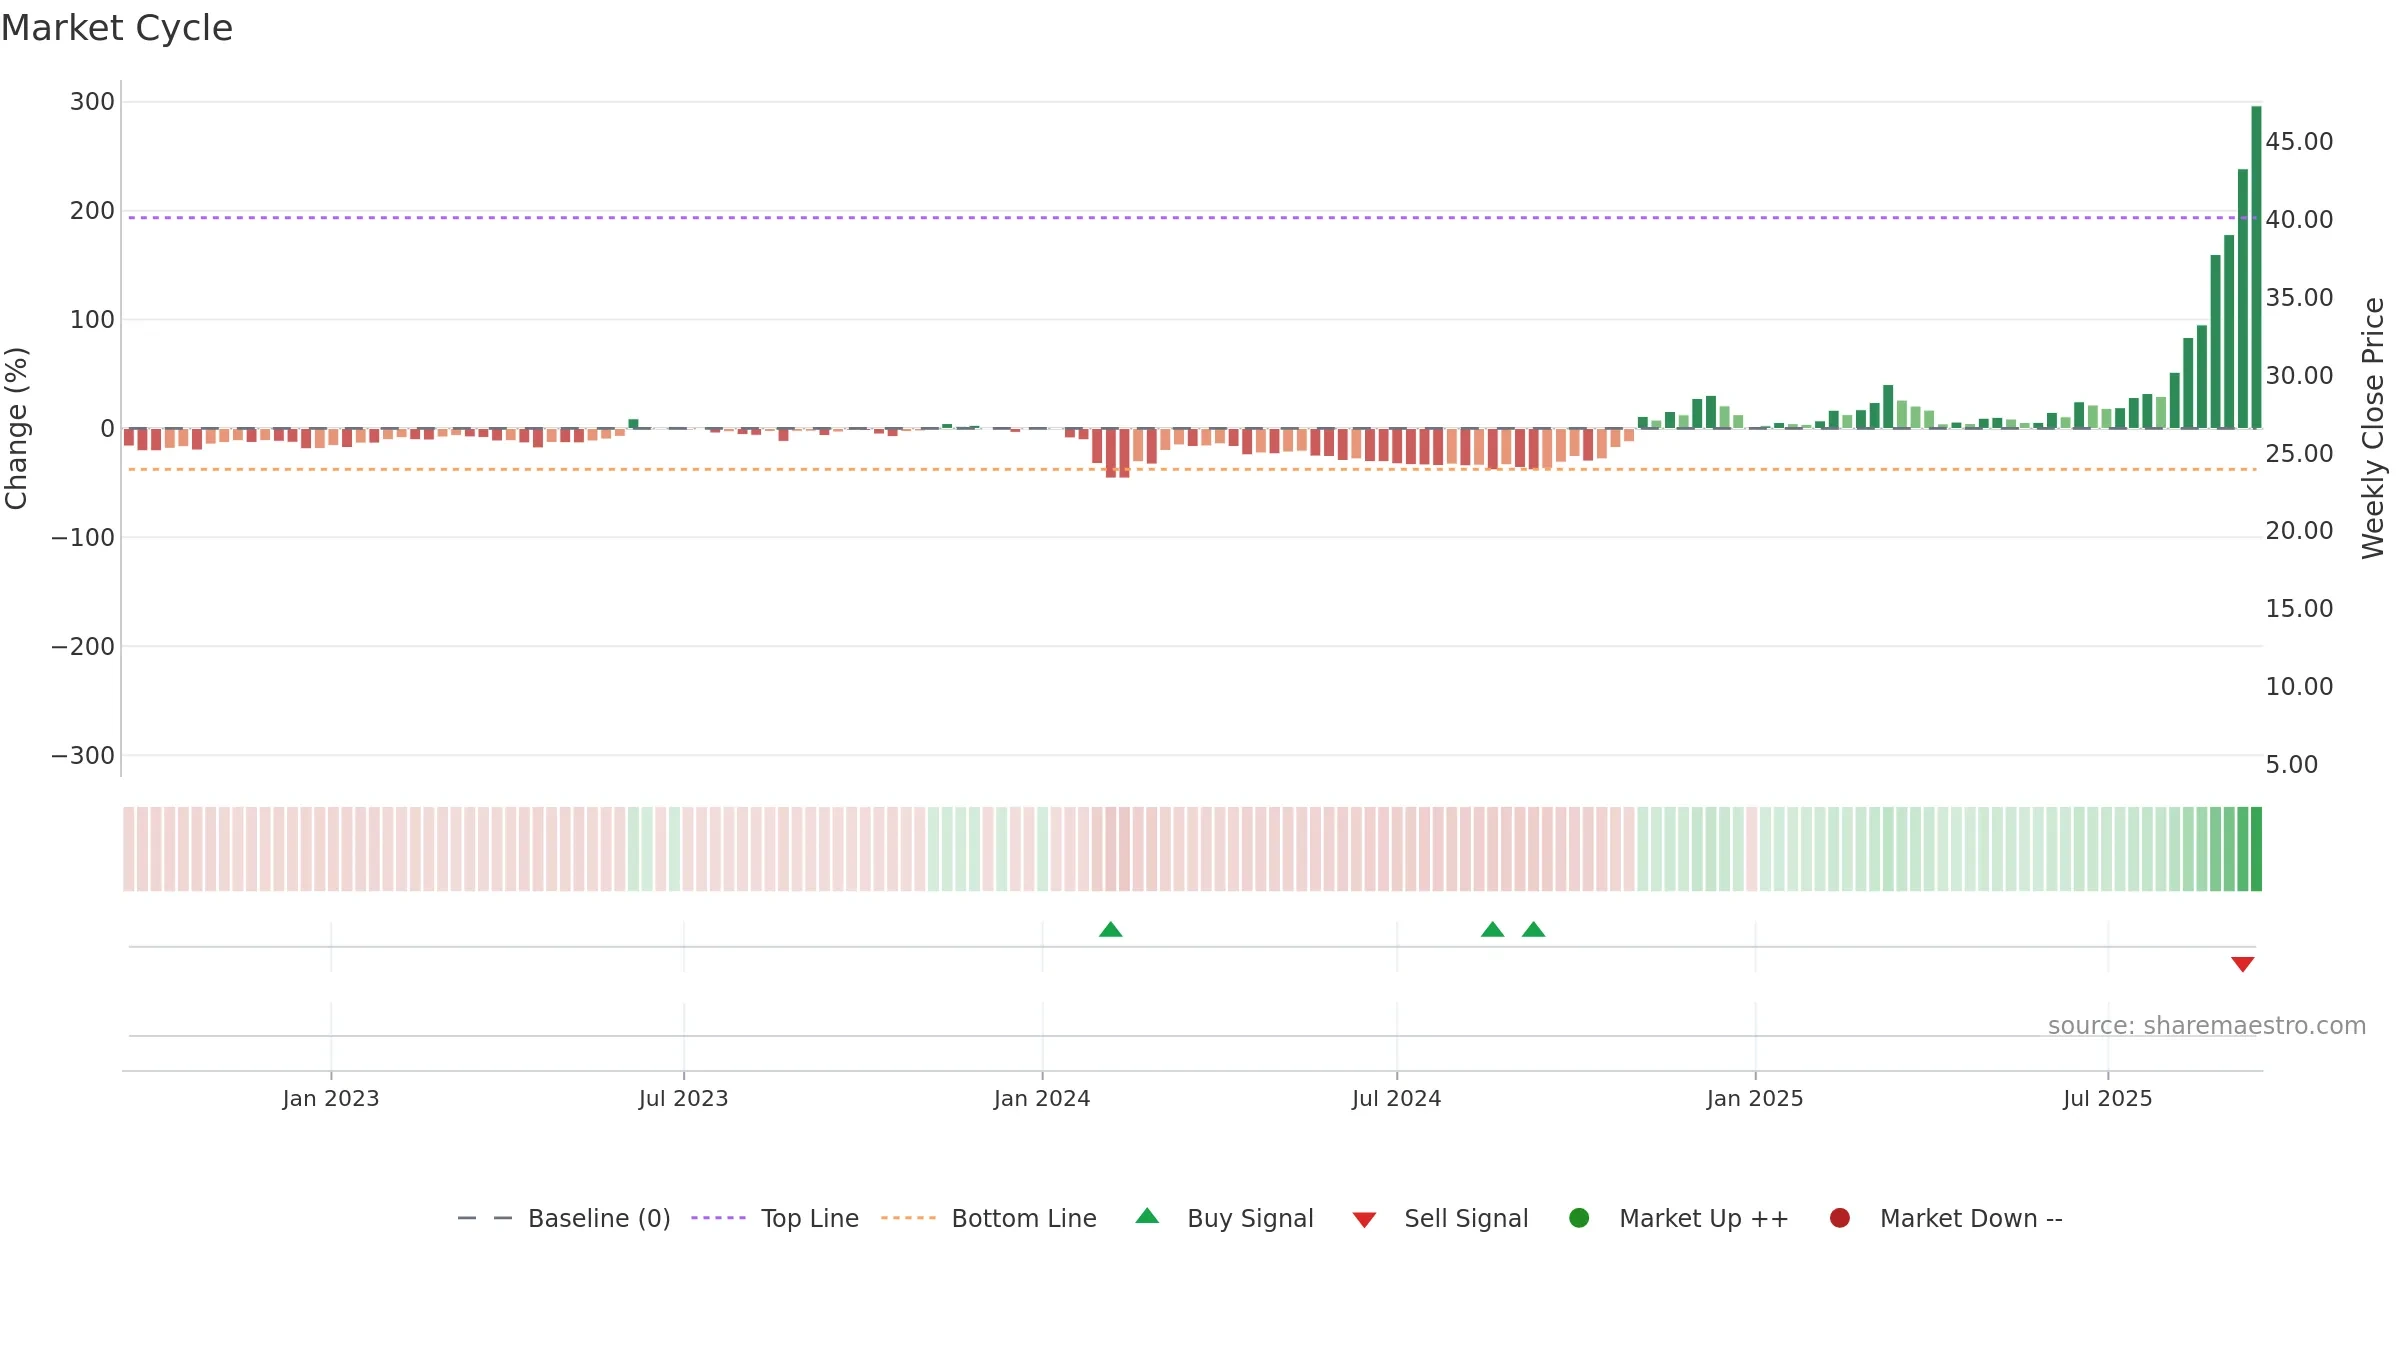Click the orange dotted Bottom Line legend sample
The image size is (2400, 1350).
coord(908,1218)
